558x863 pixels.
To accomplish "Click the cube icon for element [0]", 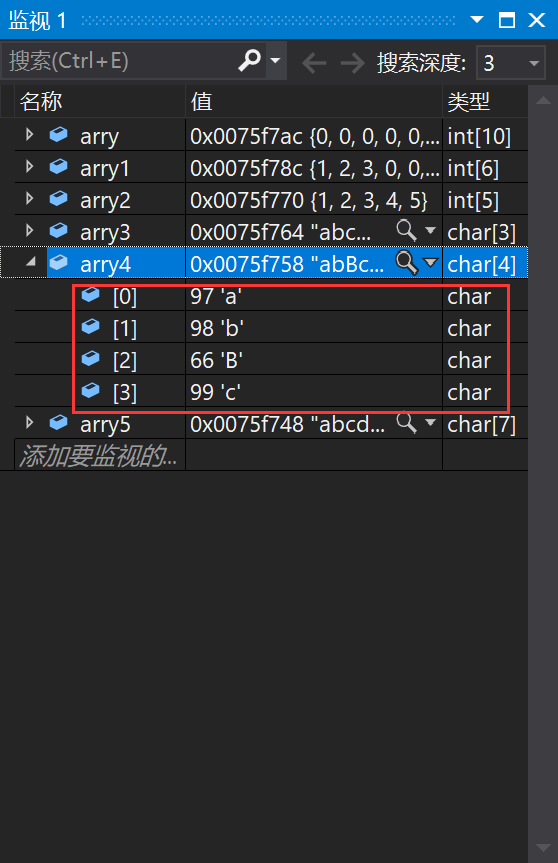I will point(91,294).
